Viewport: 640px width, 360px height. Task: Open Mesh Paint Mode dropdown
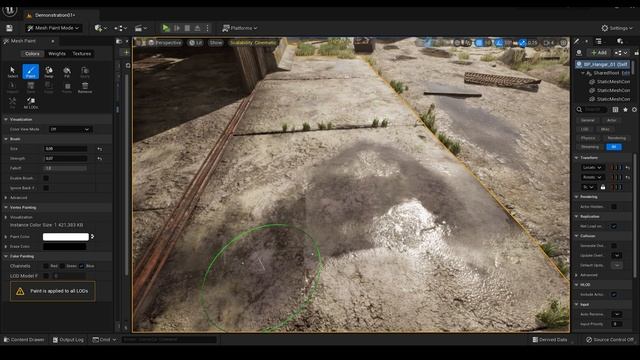click(53, 28)
